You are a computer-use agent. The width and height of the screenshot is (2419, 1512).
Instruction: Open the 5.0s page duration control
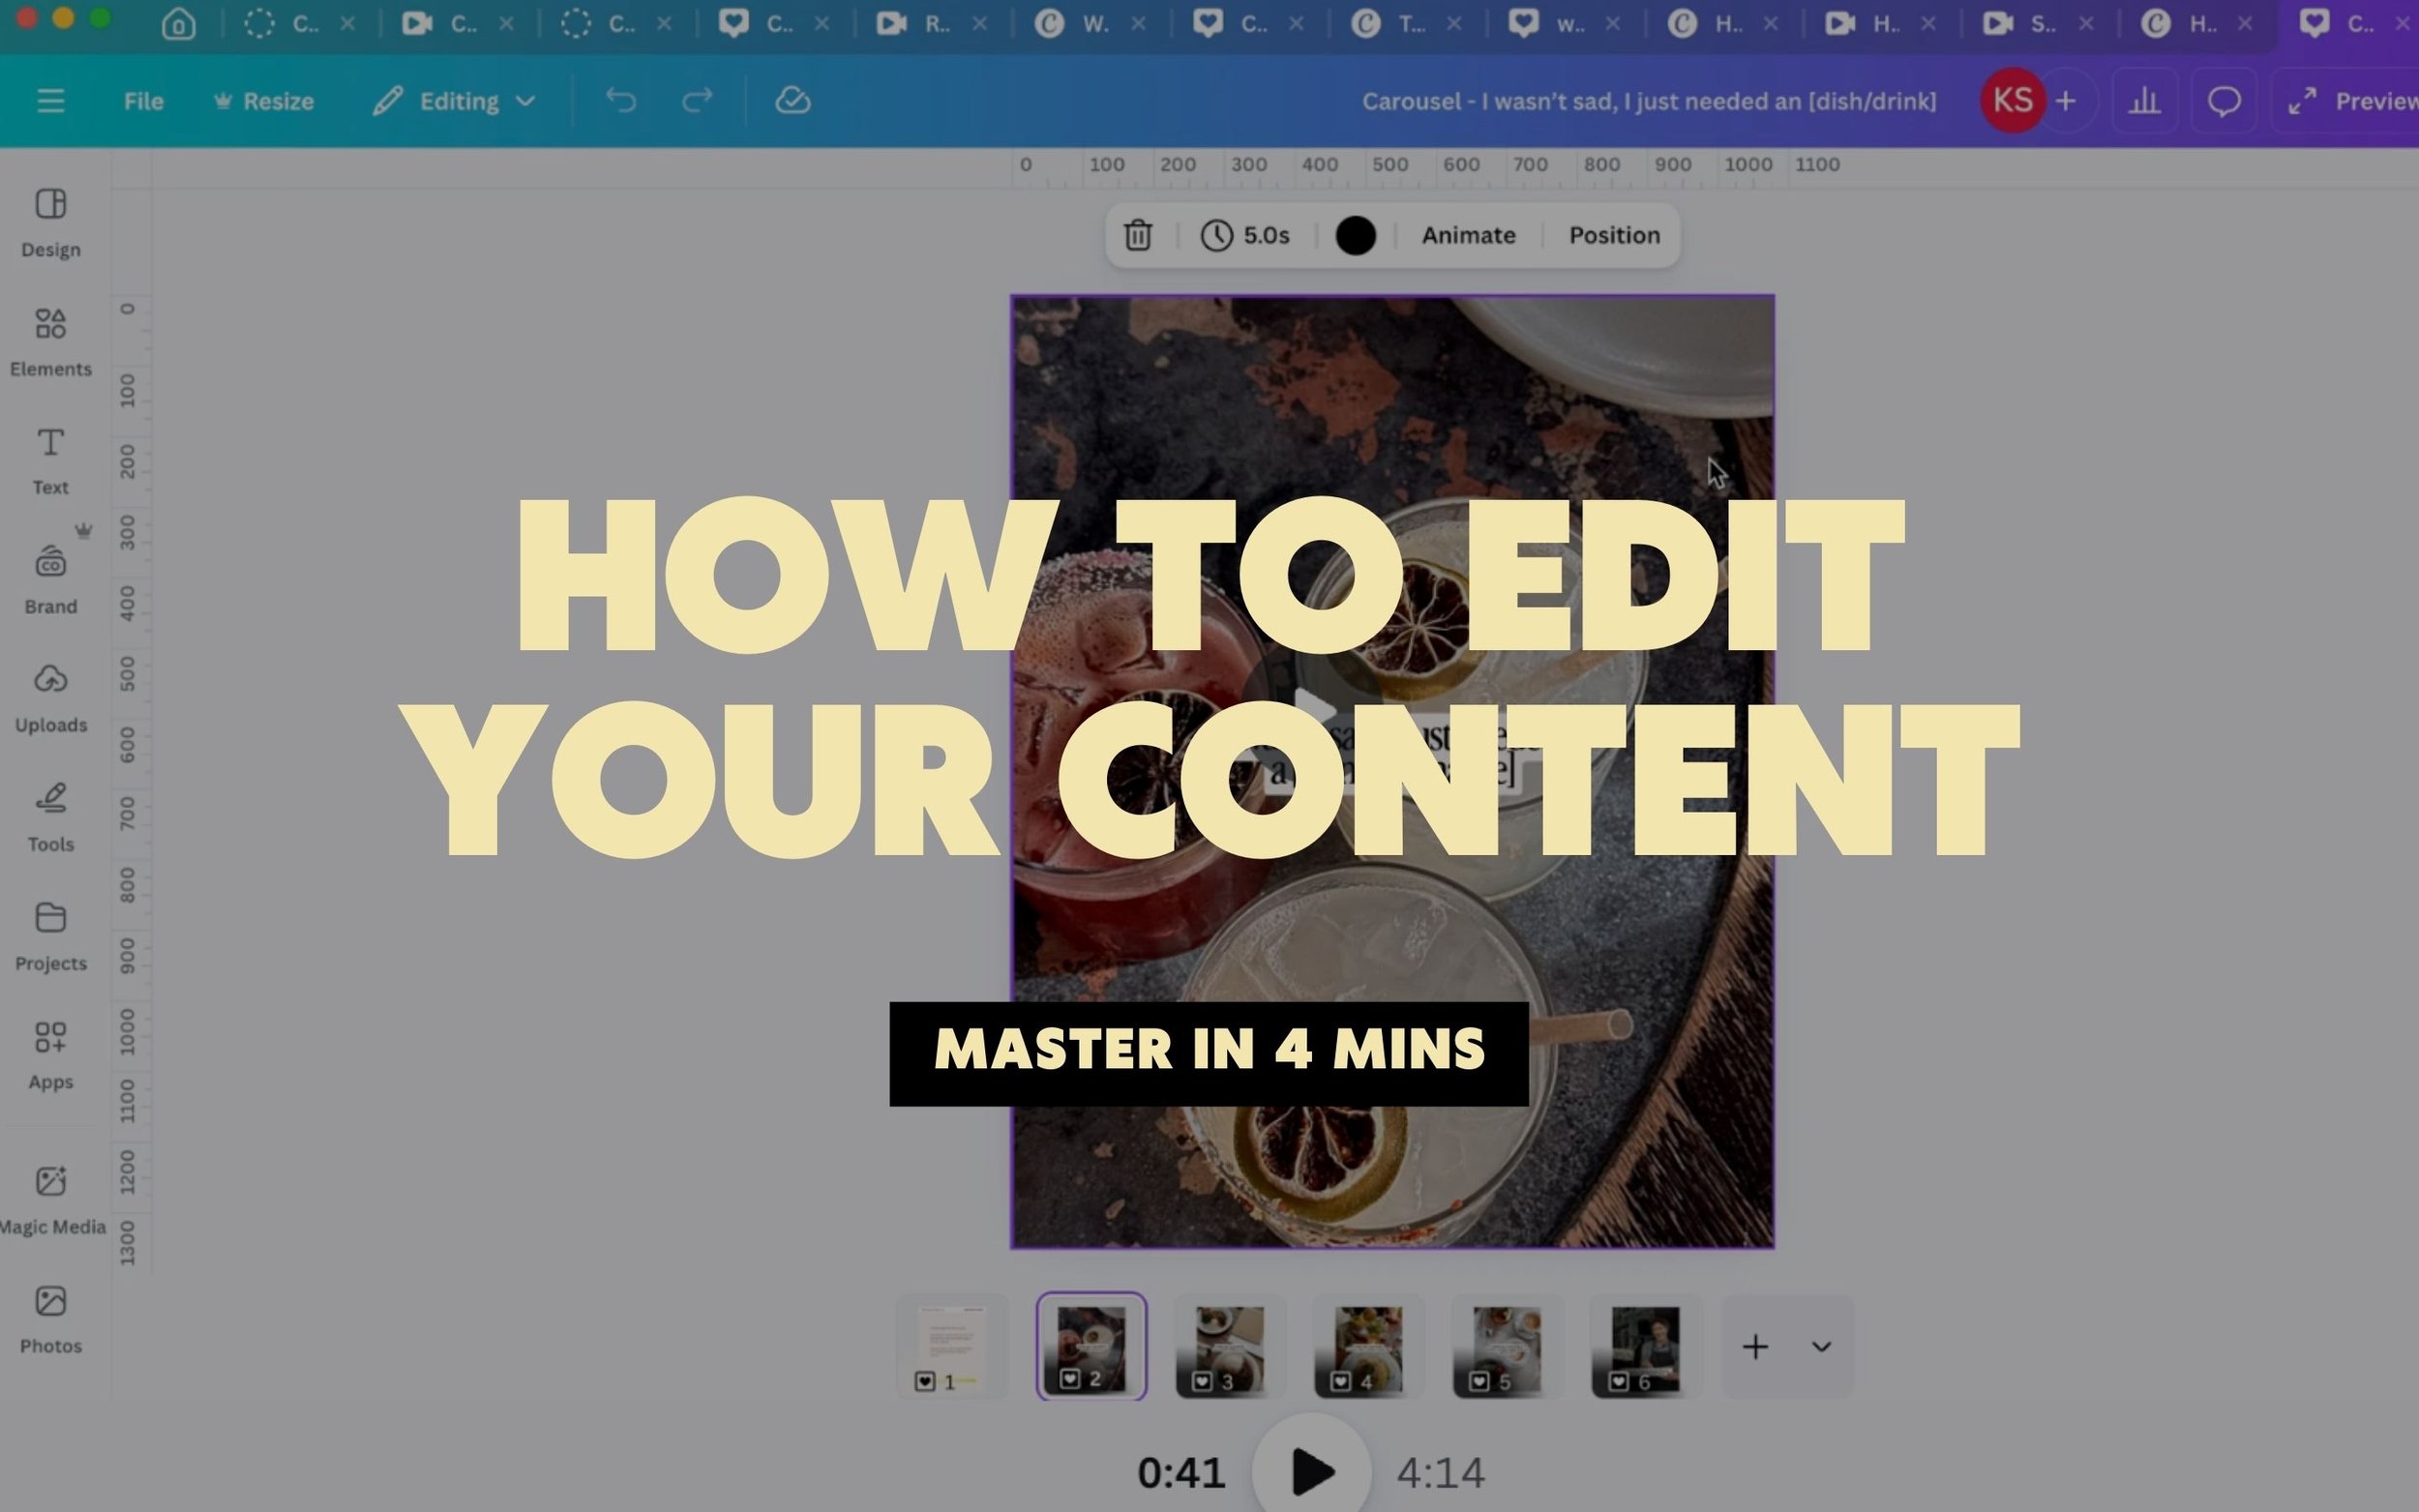(1246, 236)
